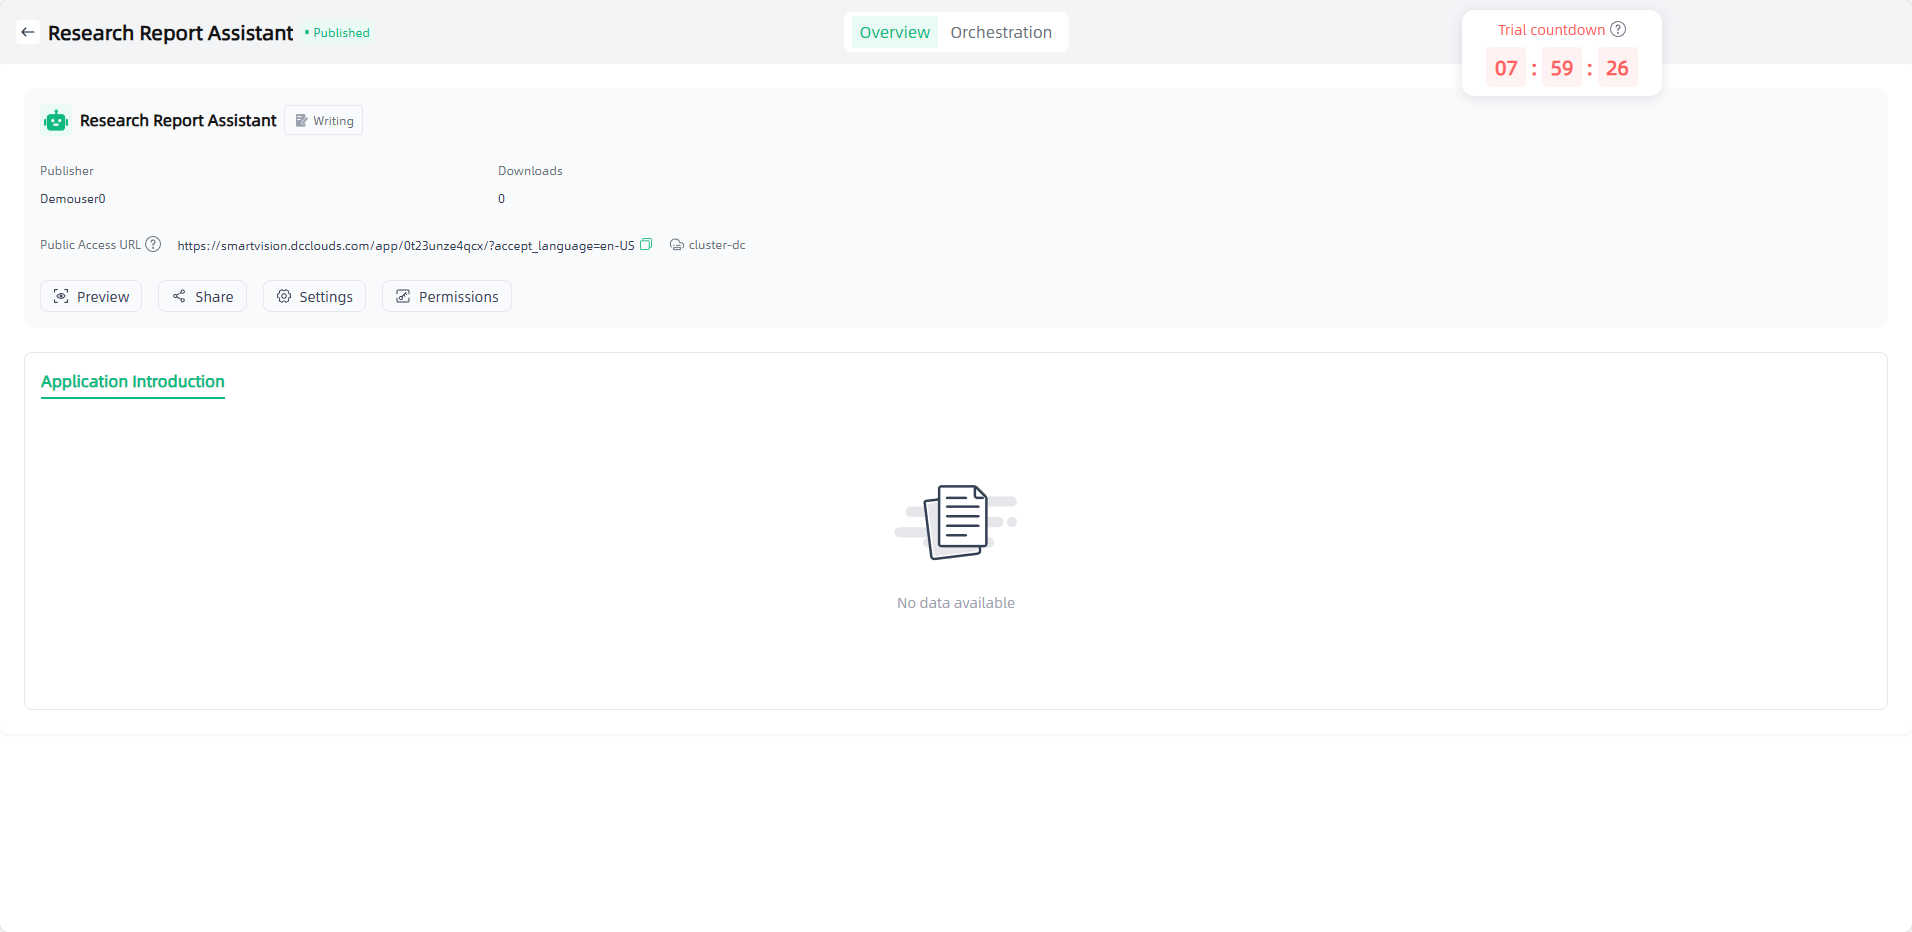The image size is (1912, 932).
Task: Open the Permissions dialog
Action: [447, 297]
